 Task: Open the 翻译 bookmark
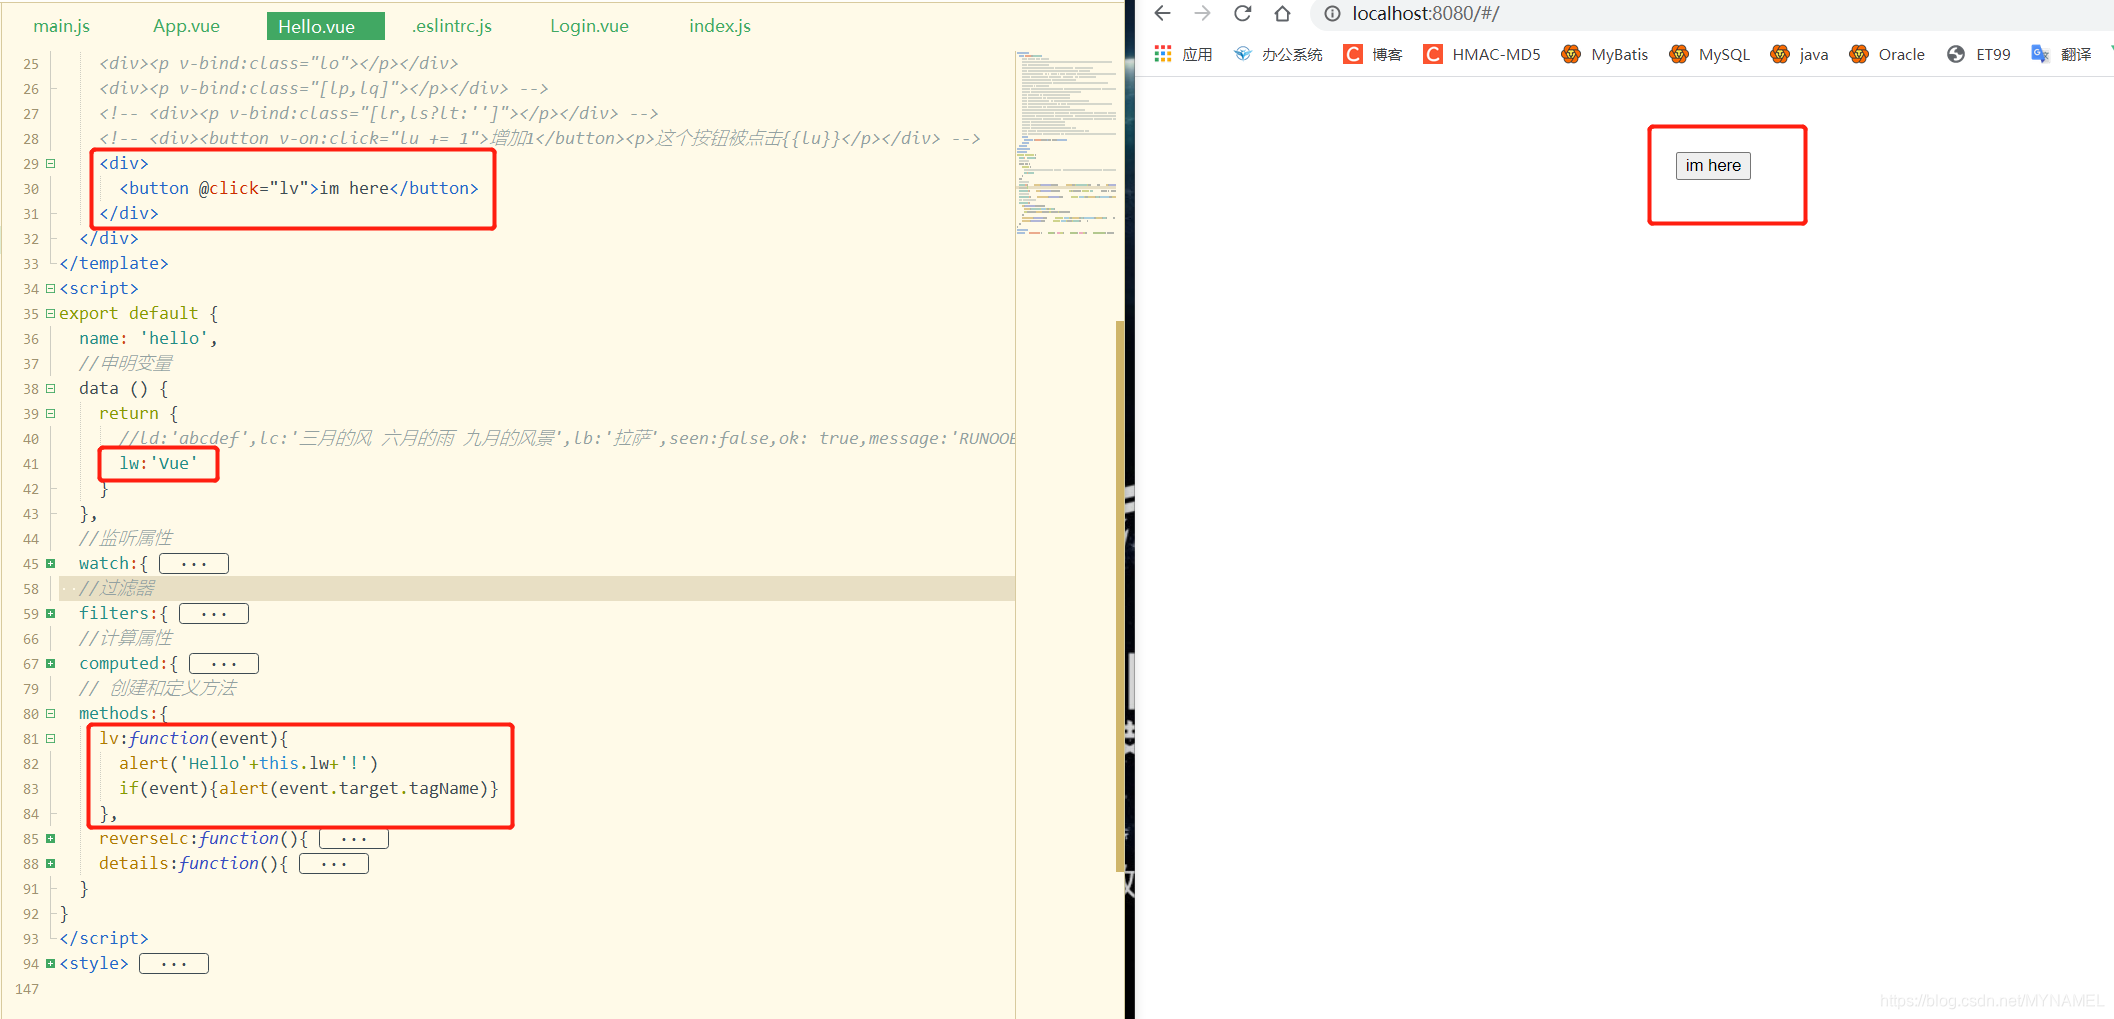(2061, 54)
